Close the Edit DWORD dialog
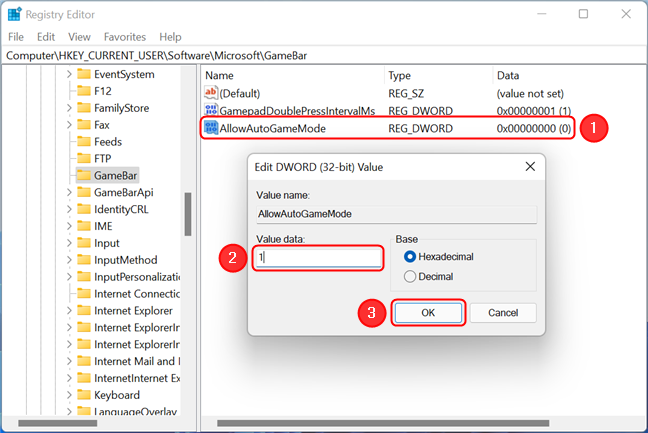648x433 pixels. (x=530, y=167)
